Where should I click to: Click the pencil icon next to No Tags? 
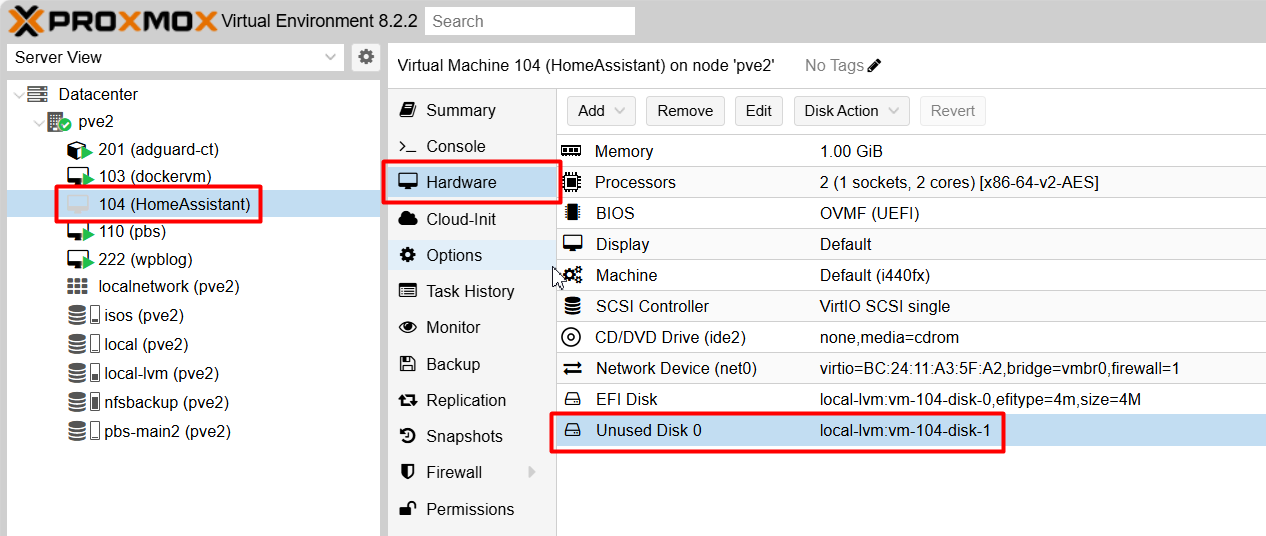click(x=875, y=66)
